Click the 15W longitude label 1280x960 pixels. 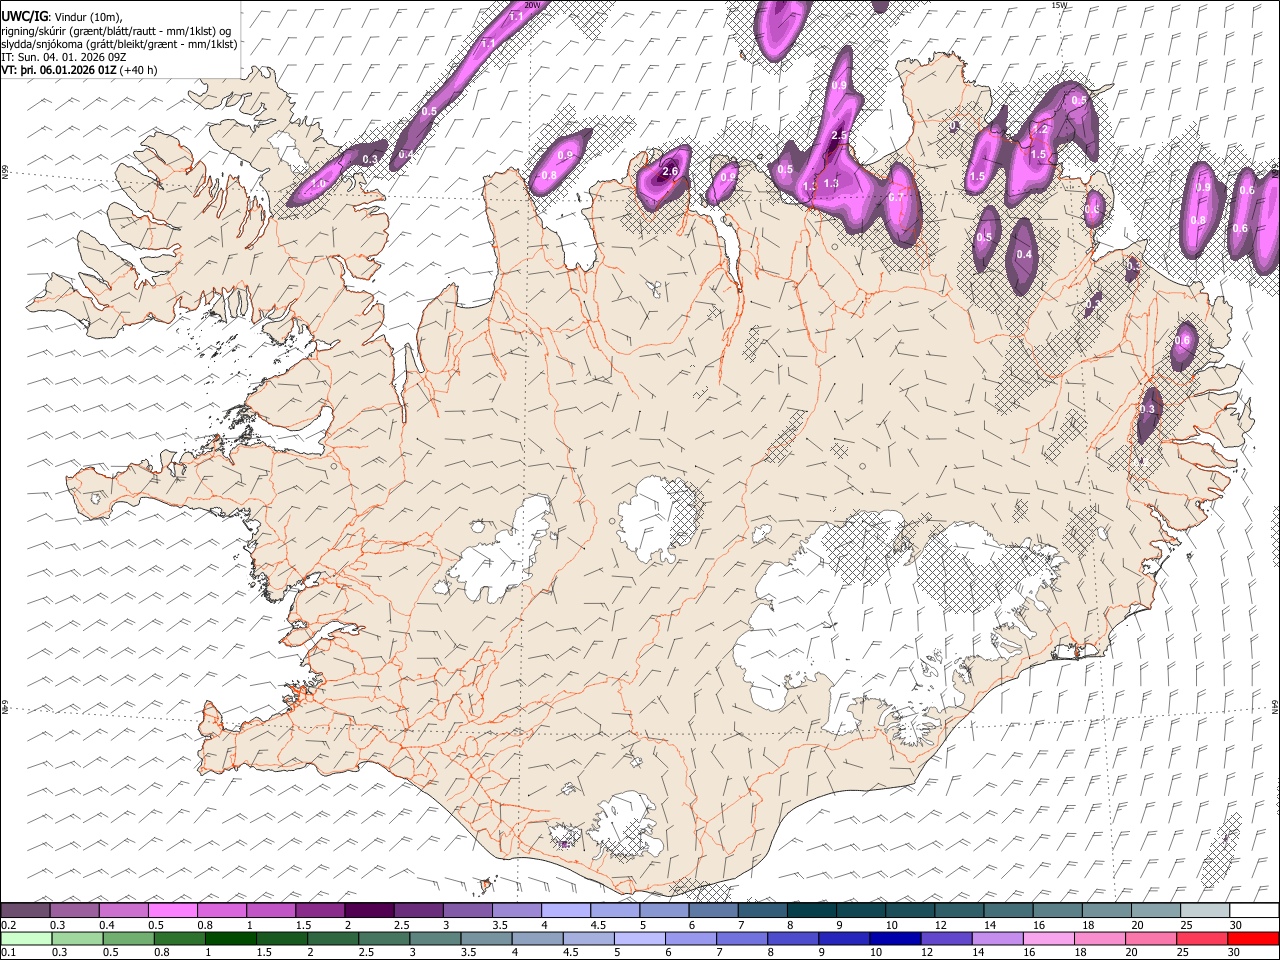click(1059, 5)
